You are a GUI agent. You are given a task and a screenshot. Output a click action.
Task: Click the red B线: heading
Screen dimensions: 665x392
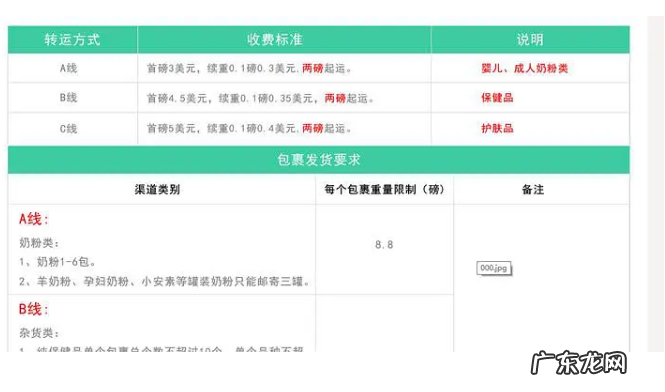coord(34,309)
